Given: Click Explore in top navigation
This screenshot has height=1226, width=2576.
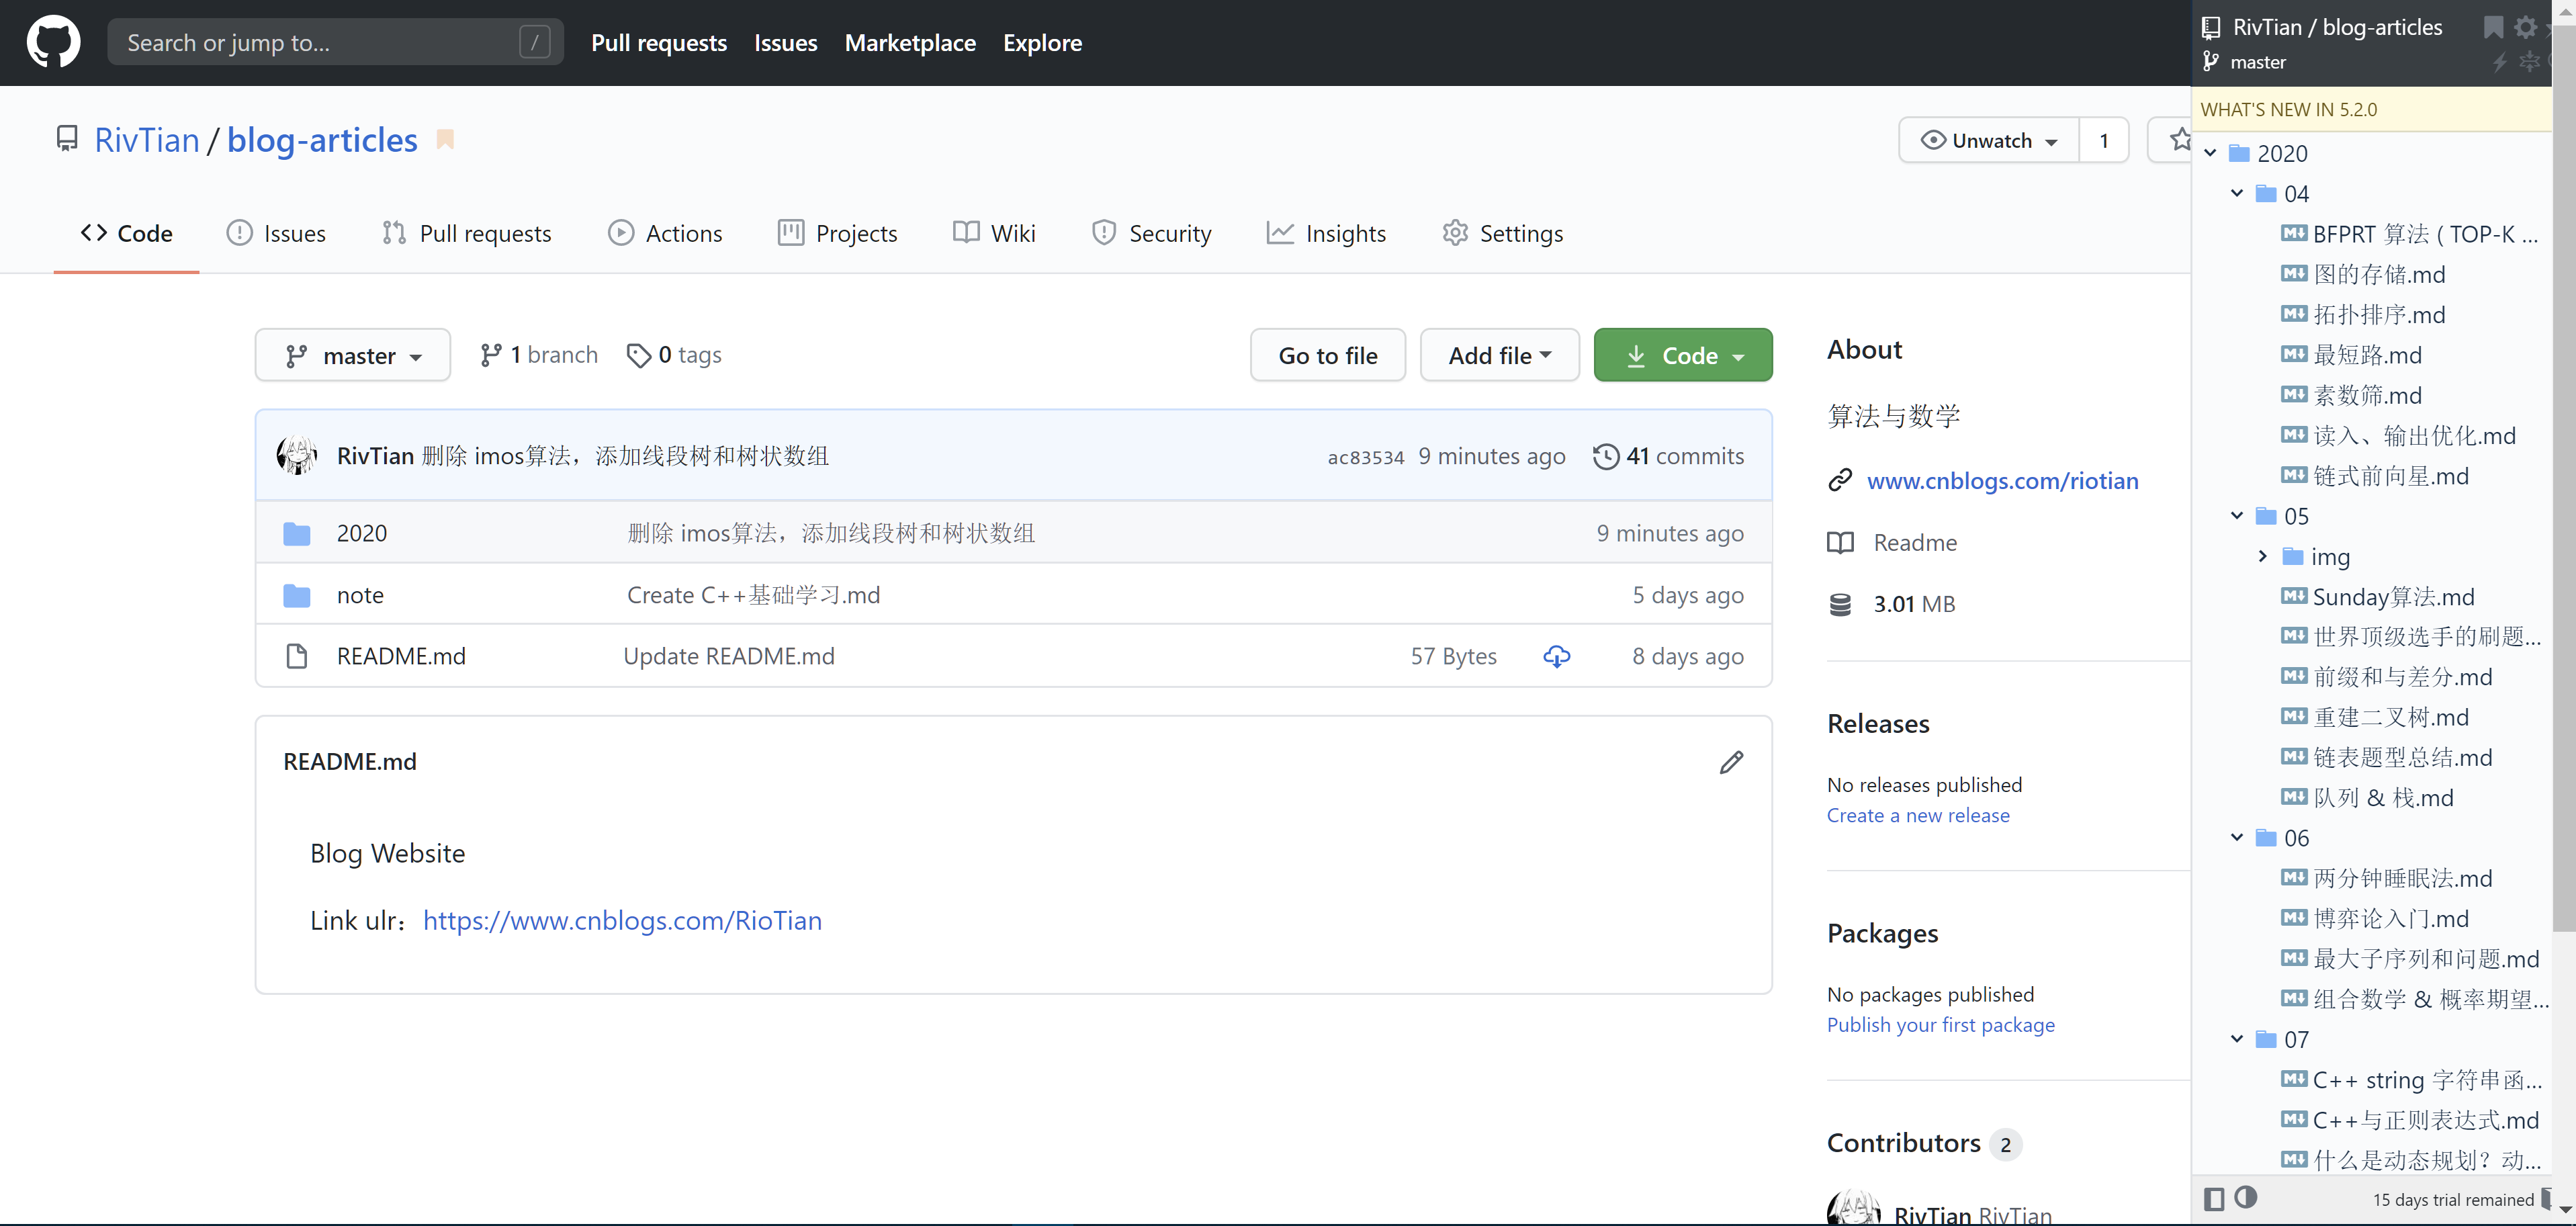Looking at the screenshot, I should click(x=1042, y=43).
